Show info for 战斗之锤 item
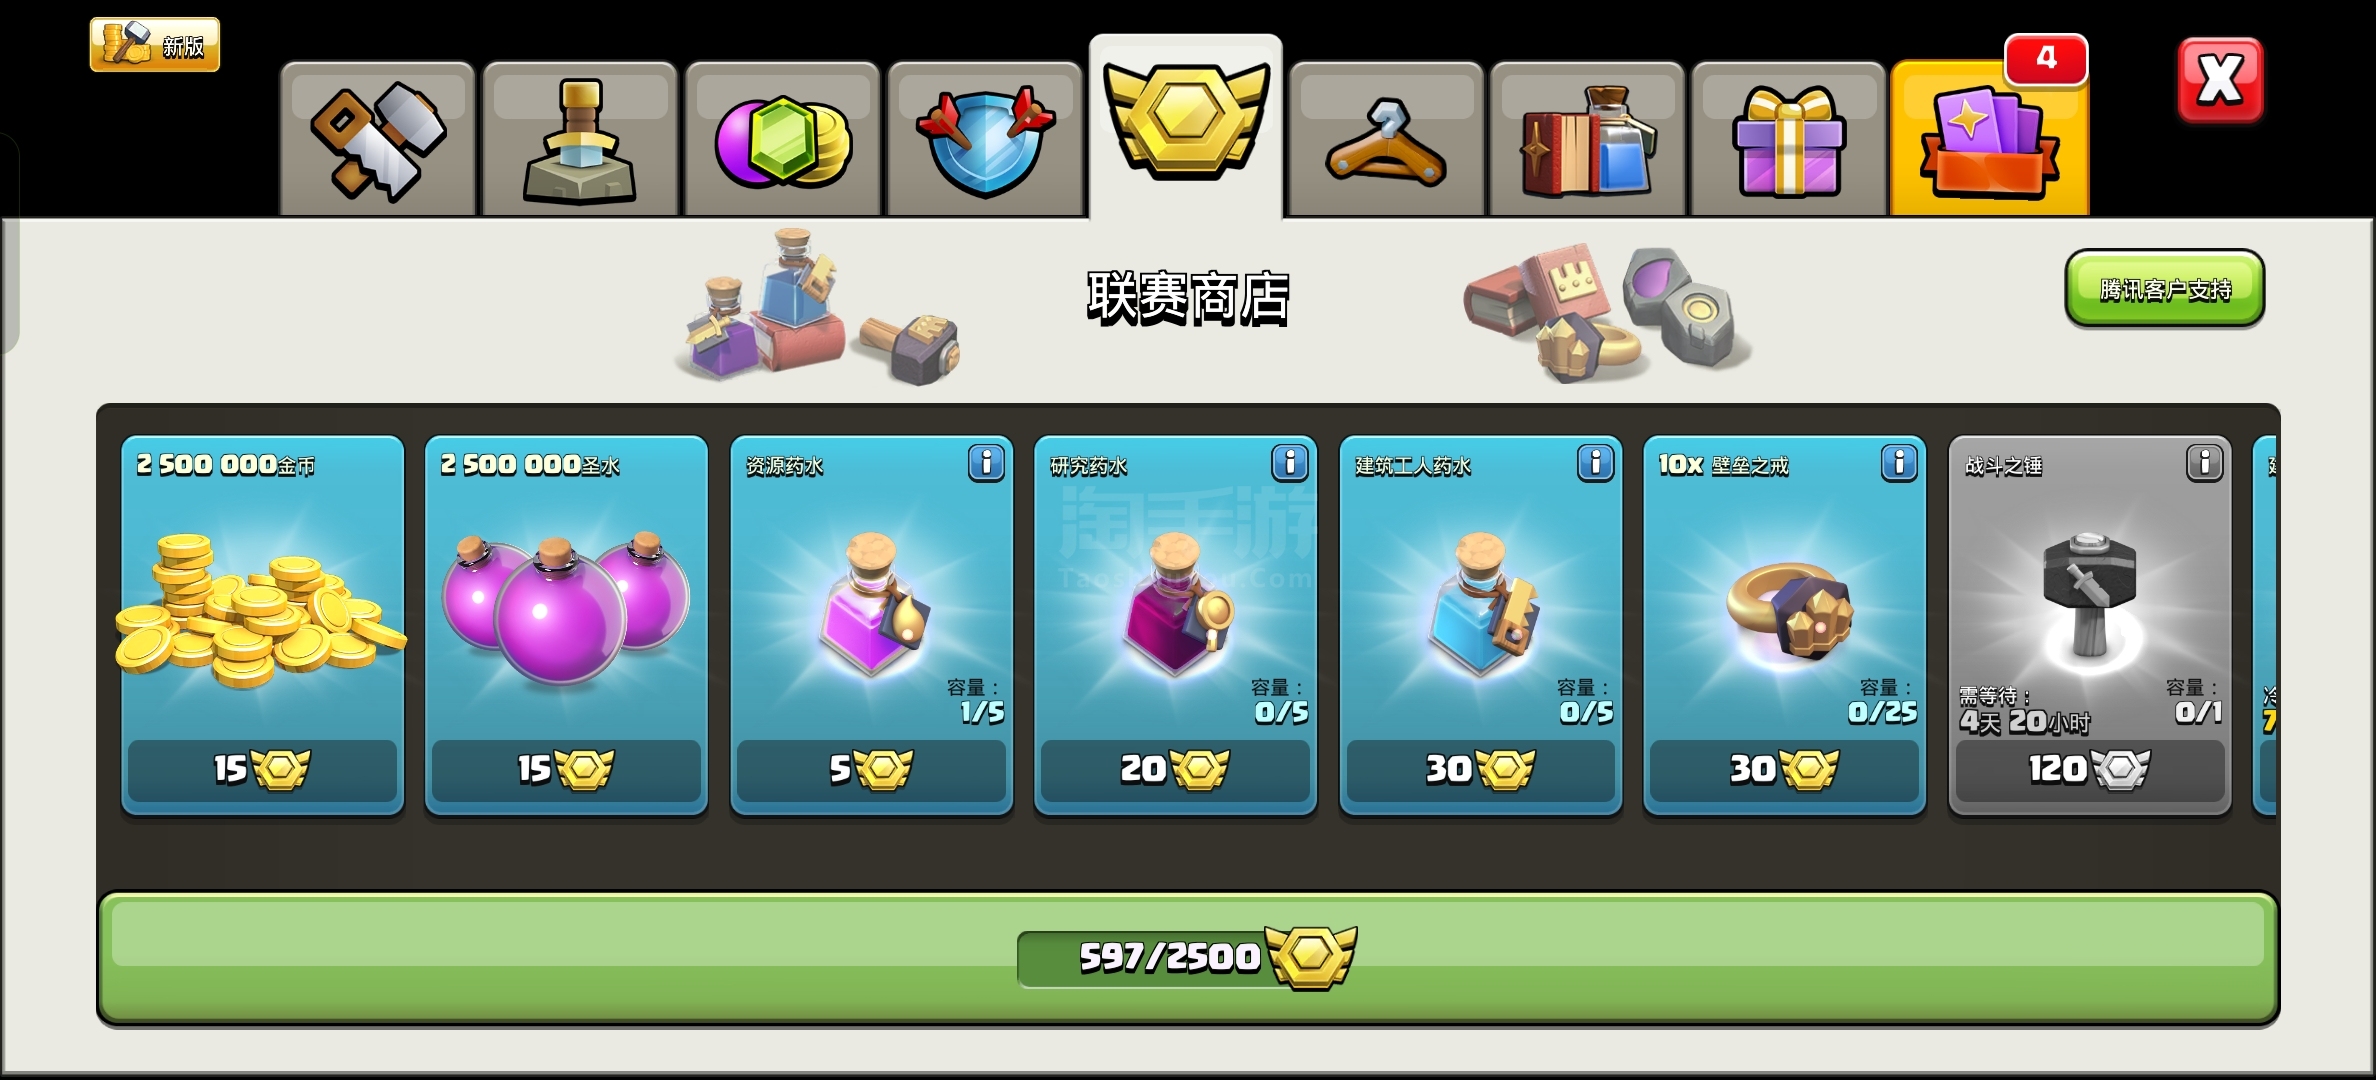2376x1080 pixels. [x=2204, y=463]
